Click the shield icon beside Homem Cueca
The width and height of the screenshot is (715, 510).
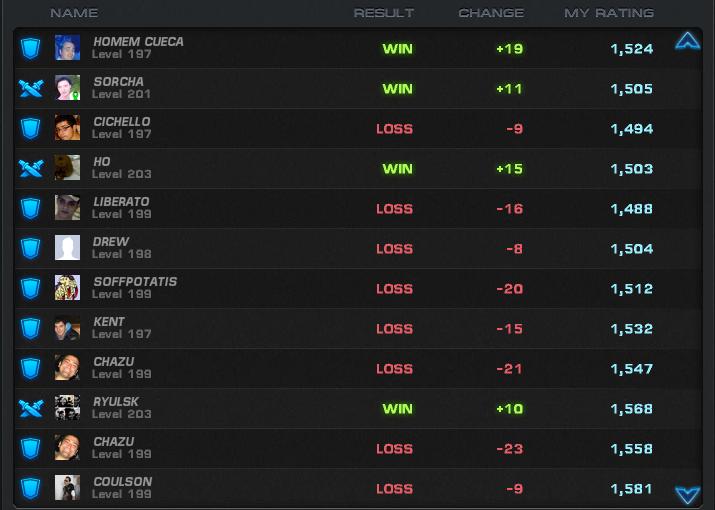30,48
